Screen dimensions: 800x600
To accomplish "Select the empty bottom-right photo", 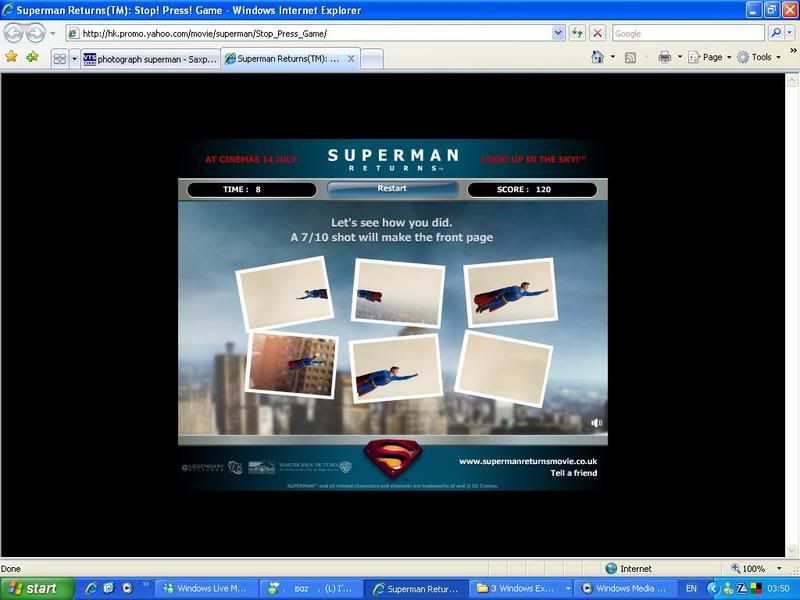I will click(x=503, y=368).
